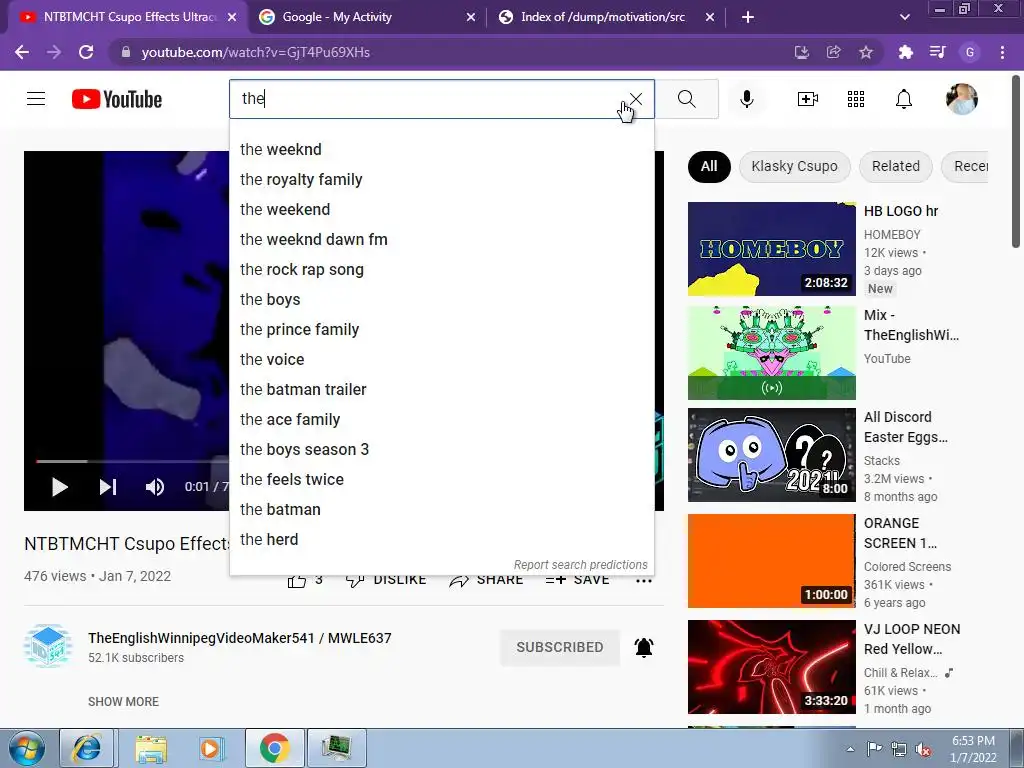This screenshot has height=768, width=1024.
Task: Choose suggestion the boys season 3
Action: coord(441,449)
